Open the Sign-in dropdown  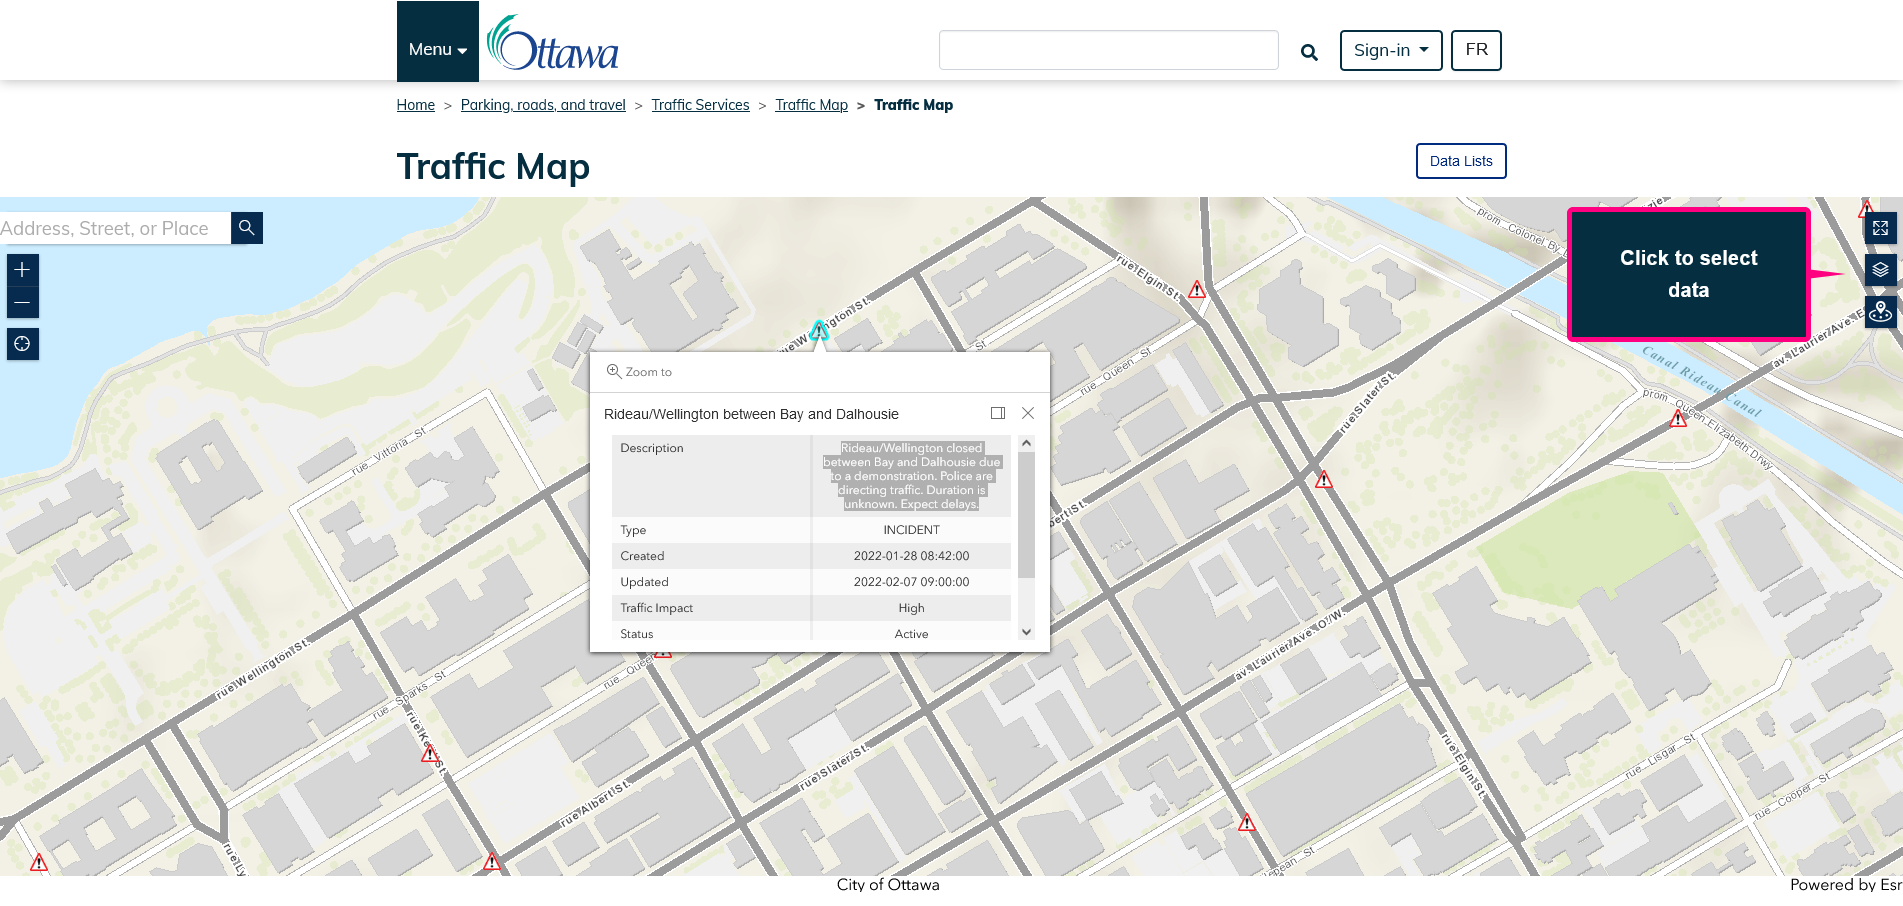tap(1391, 50)
